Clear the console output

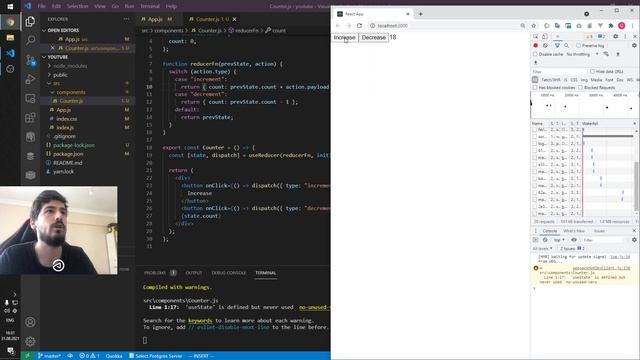click(x=545, y=240)
